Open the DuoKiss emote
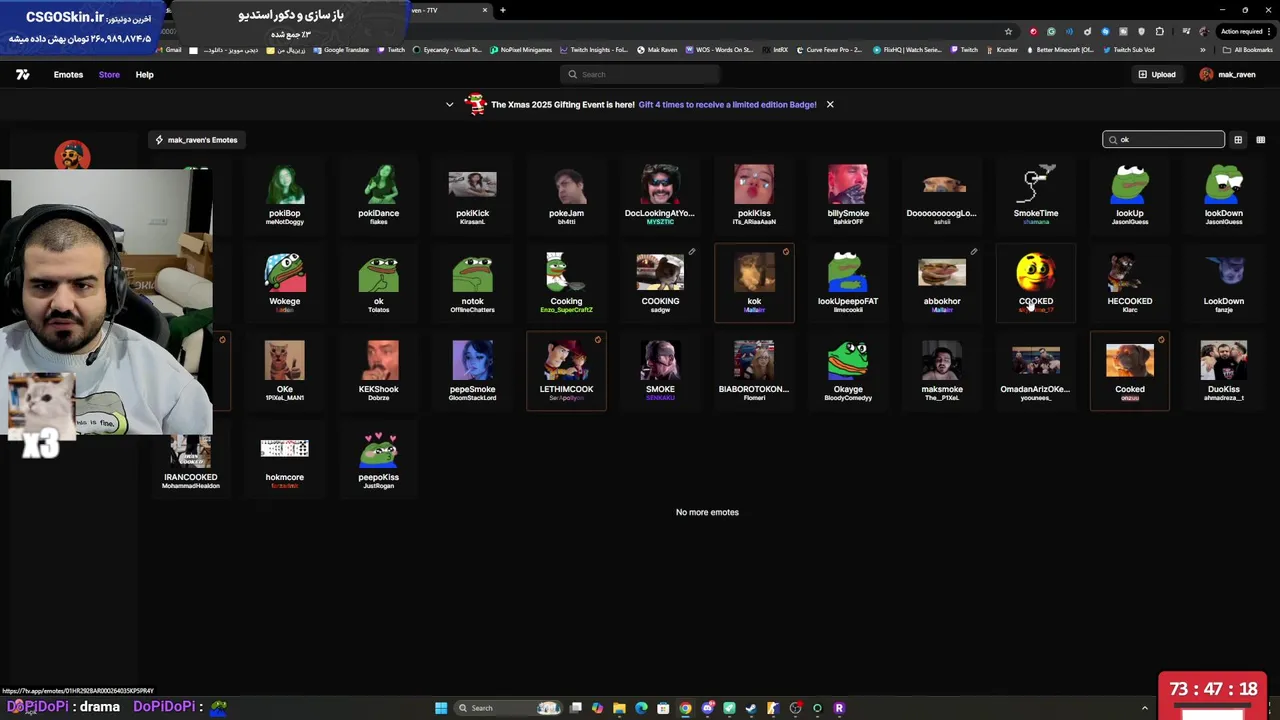Viewport: 1280px width, 720px height. [x=1224, y=371]
